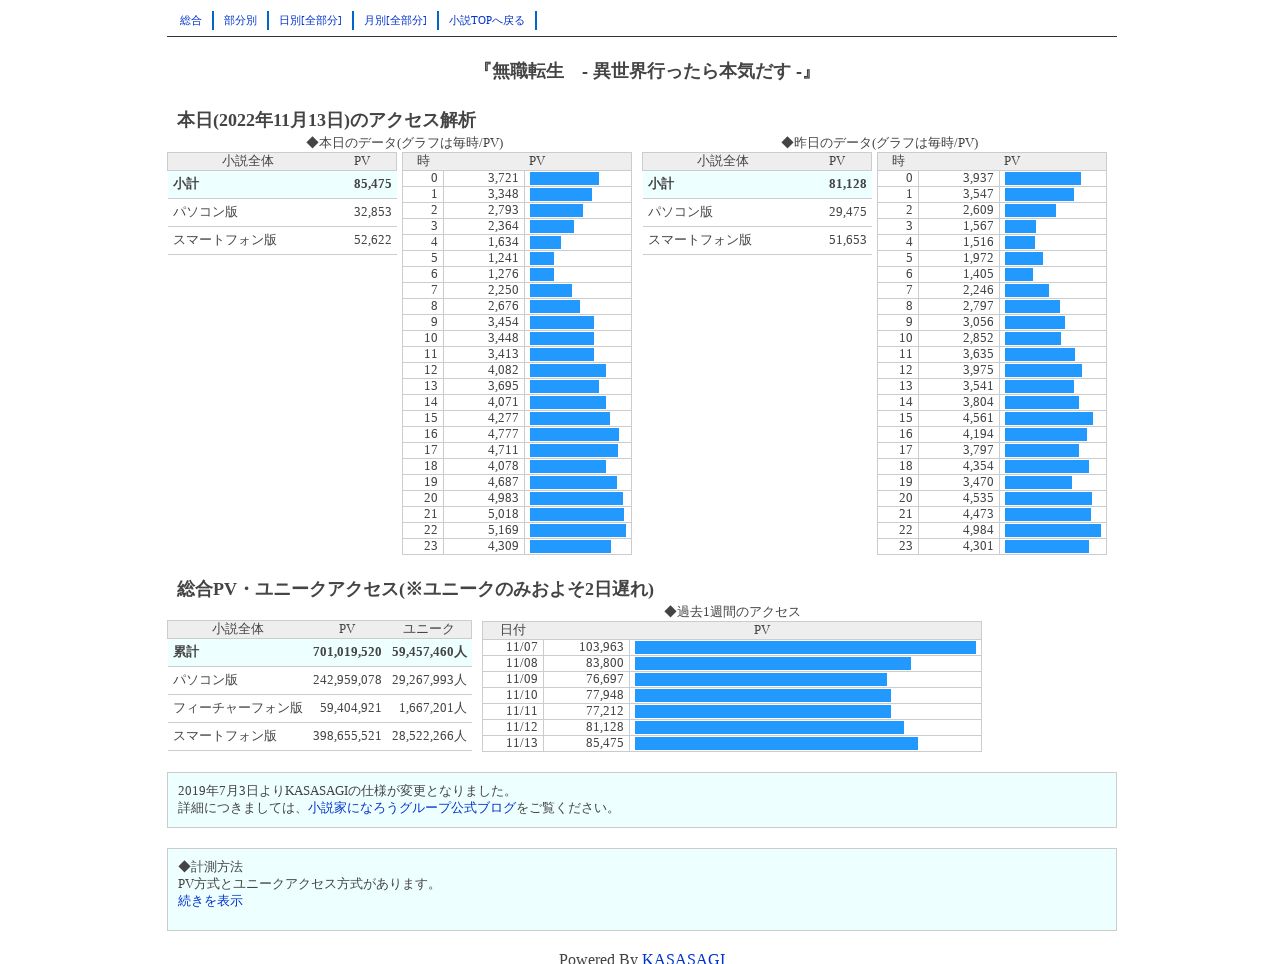Image resolution: width=1284 pixels, height=964 pixels.
Task: Click the 11/08 weekly PV value 83,800
Action: [x=604, y=664]
